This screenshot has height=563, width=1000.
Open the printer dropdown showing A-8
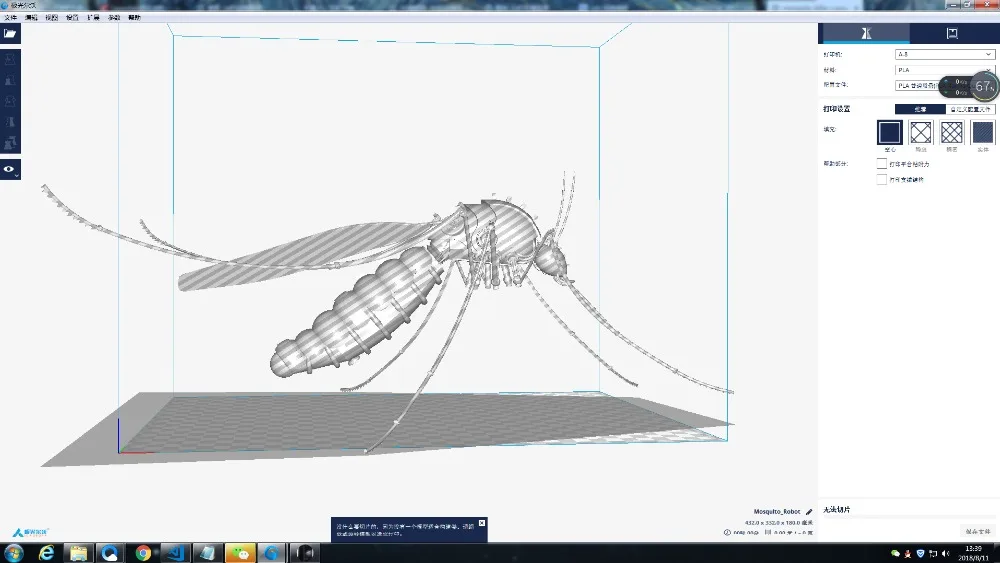tap(945, 54)
